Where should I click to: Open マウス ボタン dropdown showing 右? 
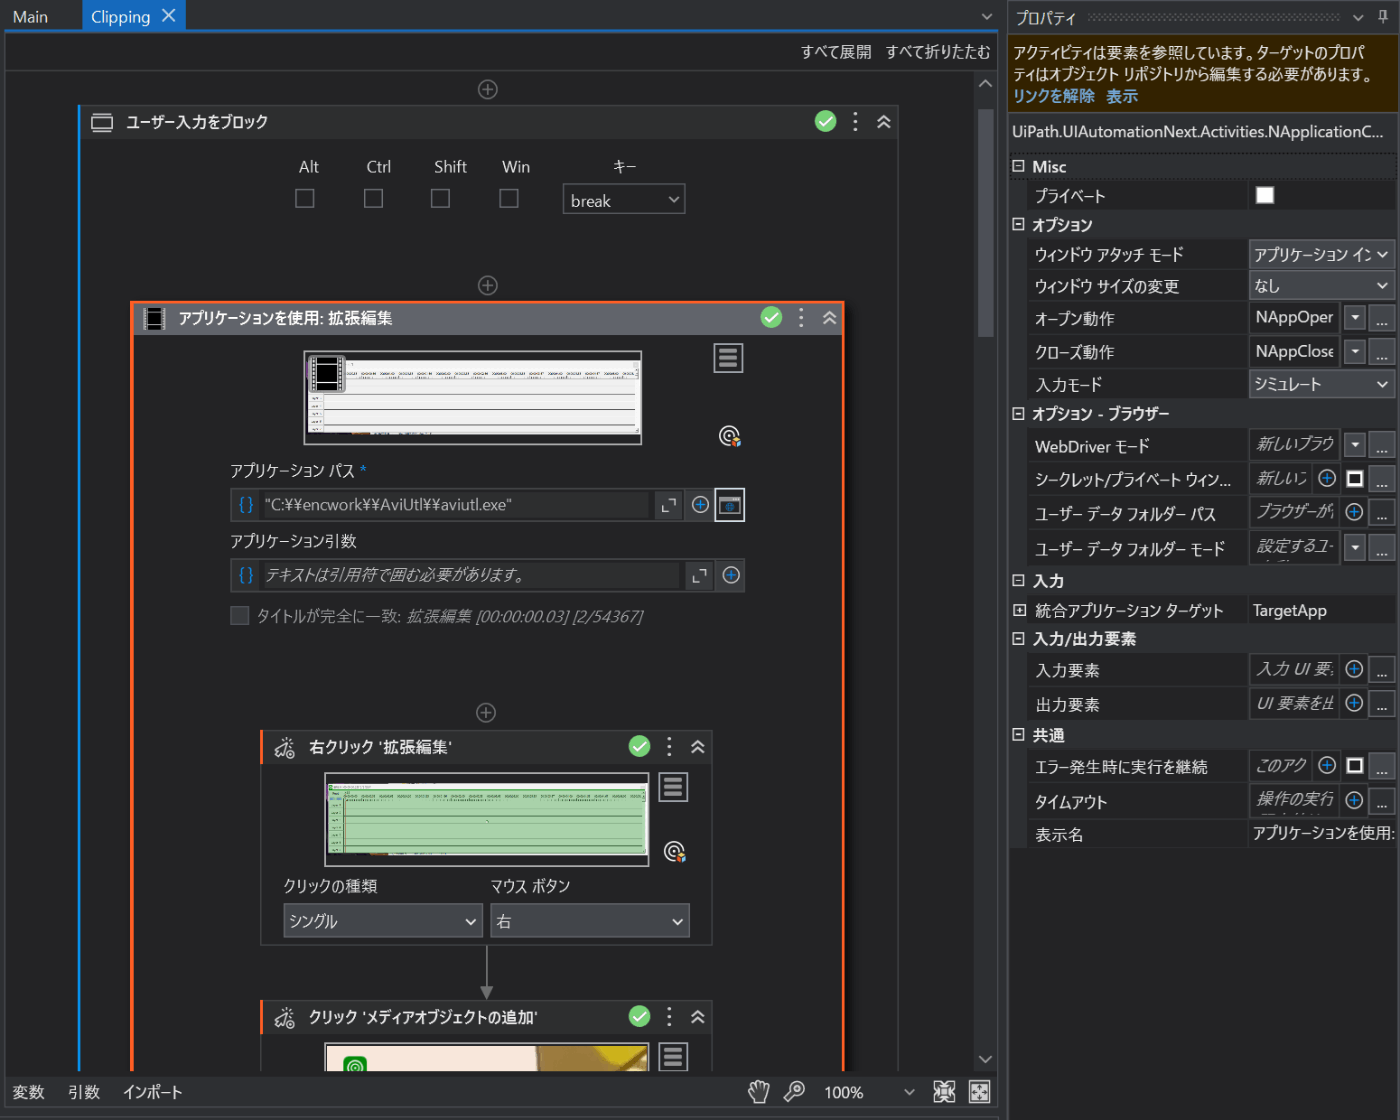tap(590, 921)
